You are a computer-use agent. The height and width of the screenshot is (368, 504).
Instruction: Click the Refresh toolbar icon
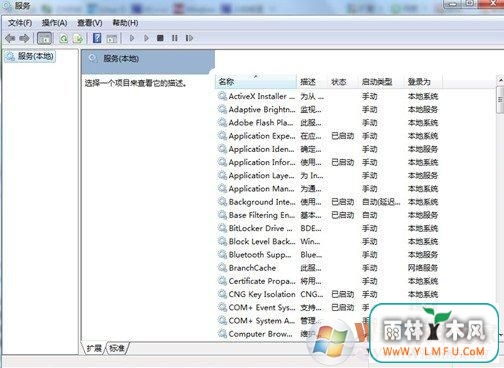63,39
